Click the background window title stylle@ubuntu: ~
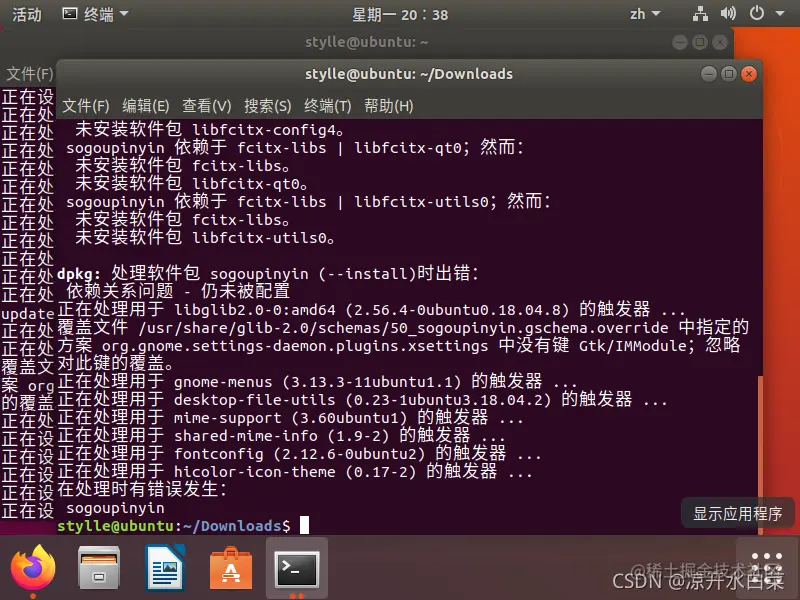 tap(366, 42)
